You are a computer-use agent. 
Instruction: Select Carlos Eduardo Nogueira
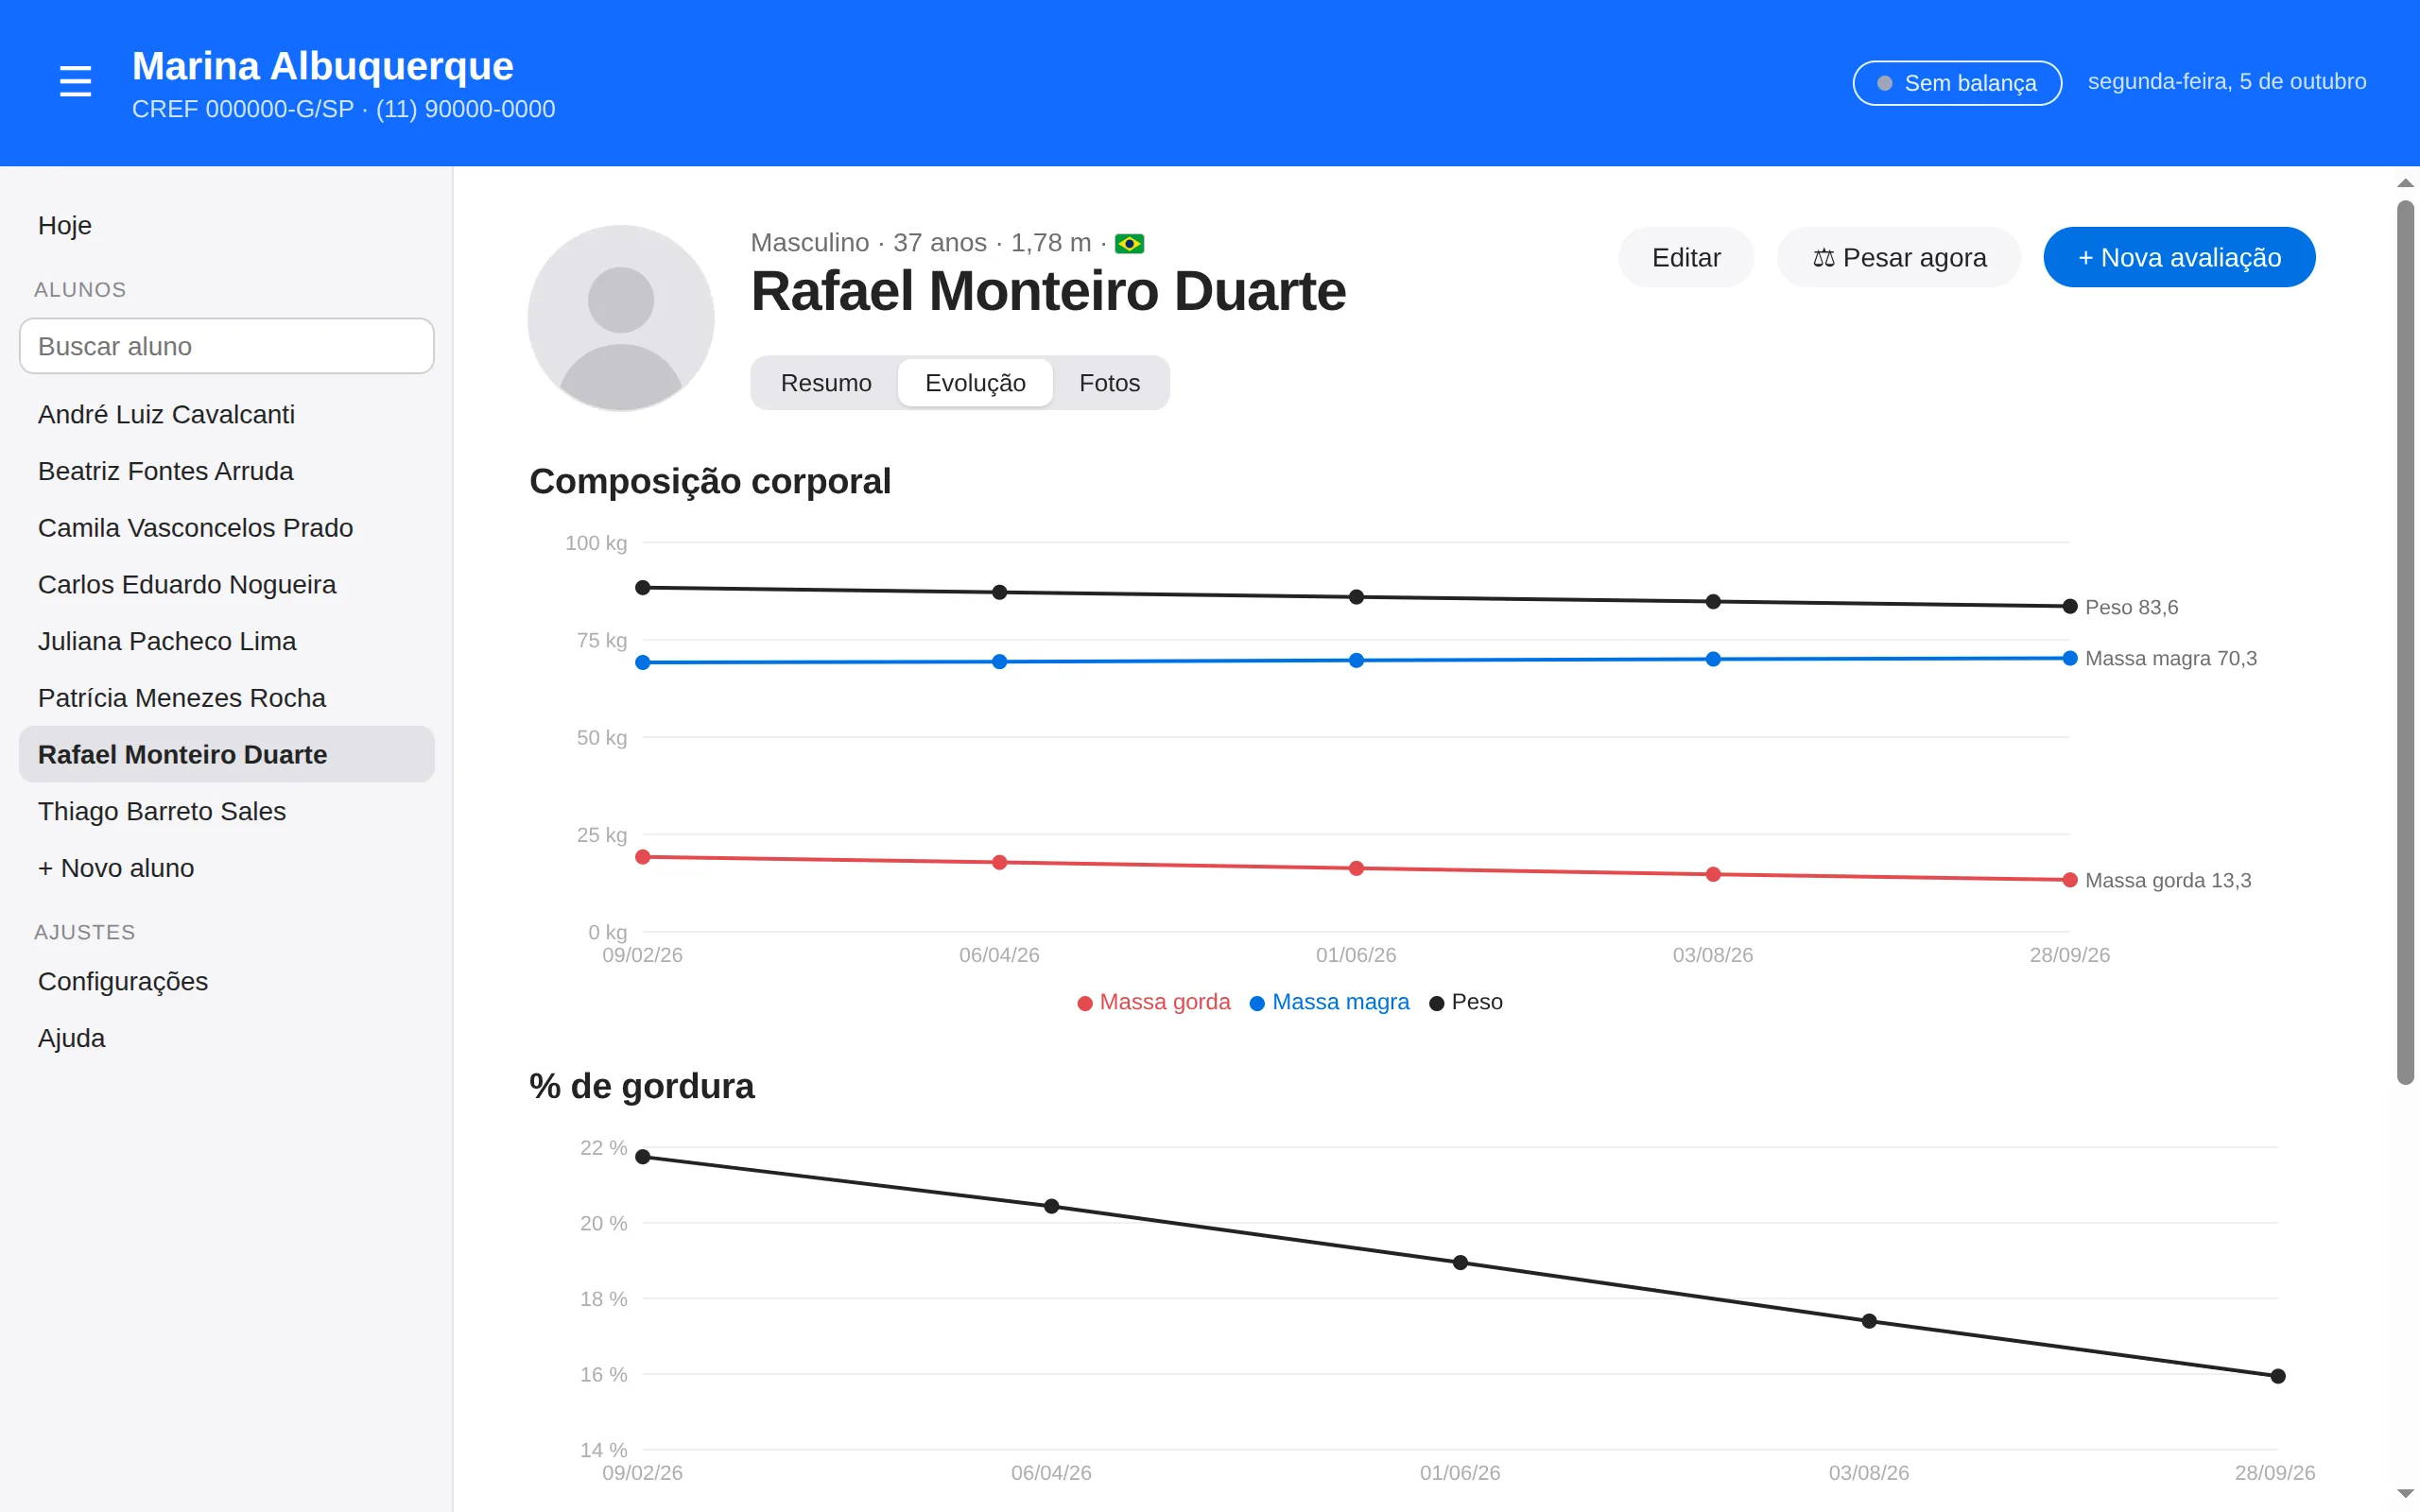click(x=227, y=584)
